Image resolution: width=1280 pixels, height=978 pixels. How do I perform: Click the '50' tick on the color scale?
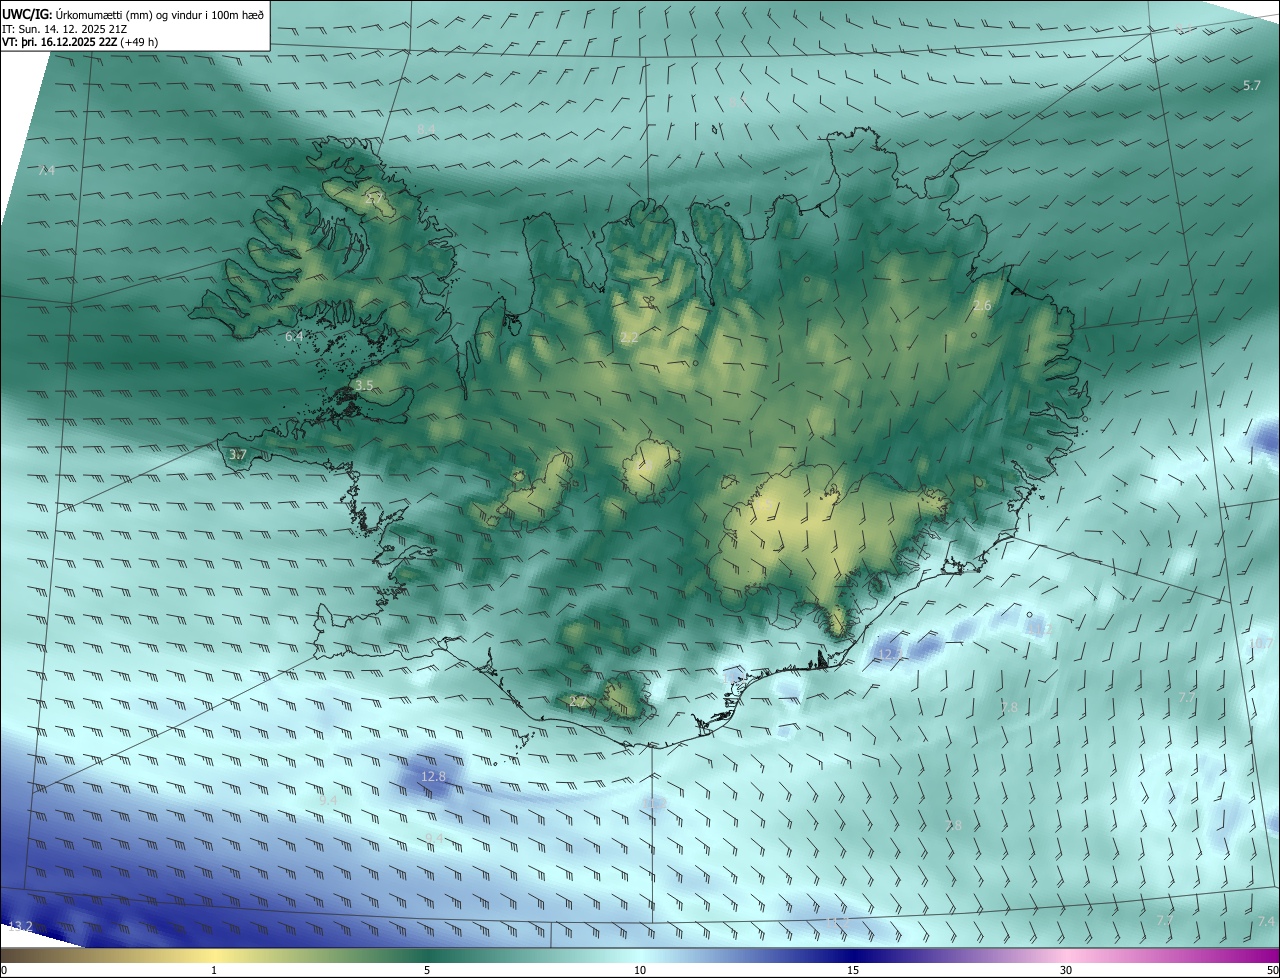[1272, 970]
